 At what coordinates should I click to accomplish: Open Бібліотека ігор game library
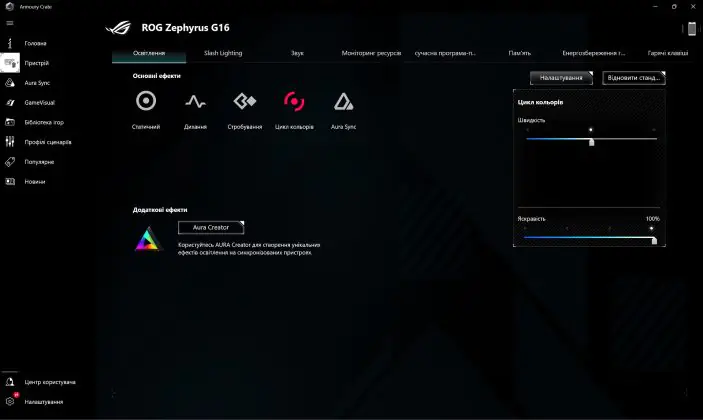(x=44, y=122)
